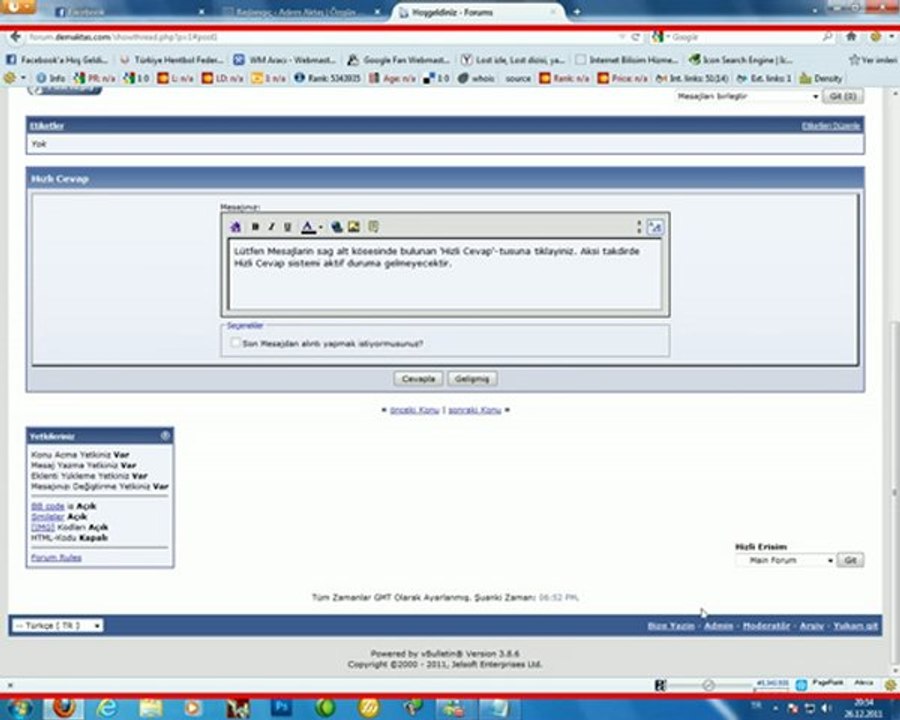Open the browser home page icon
900x720 pixels.
tap(851, 37)
